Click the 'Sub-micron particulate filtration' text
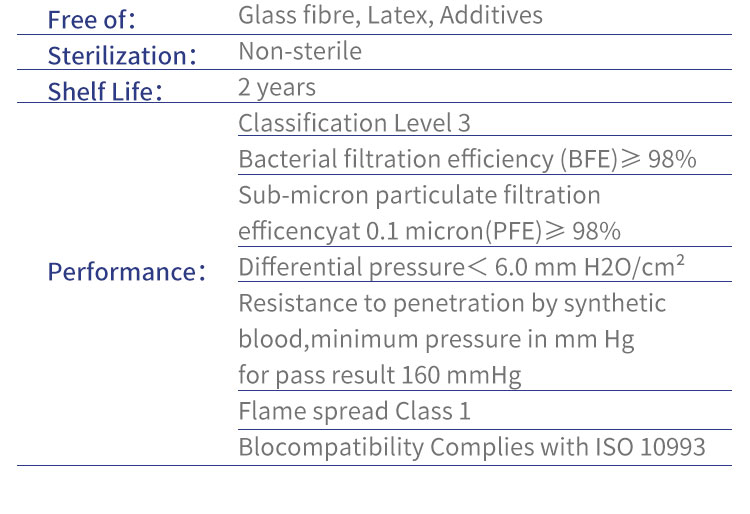750x514 pixels. pyautogui.click(x=420, y=195)
